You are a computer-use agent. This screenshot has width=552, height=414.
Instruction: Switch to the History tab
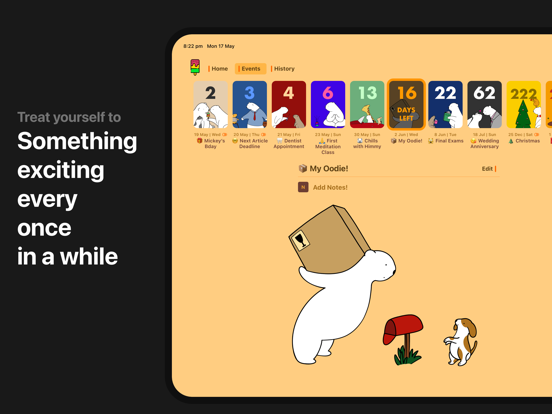pyautogui.click(x=283, y=69)
